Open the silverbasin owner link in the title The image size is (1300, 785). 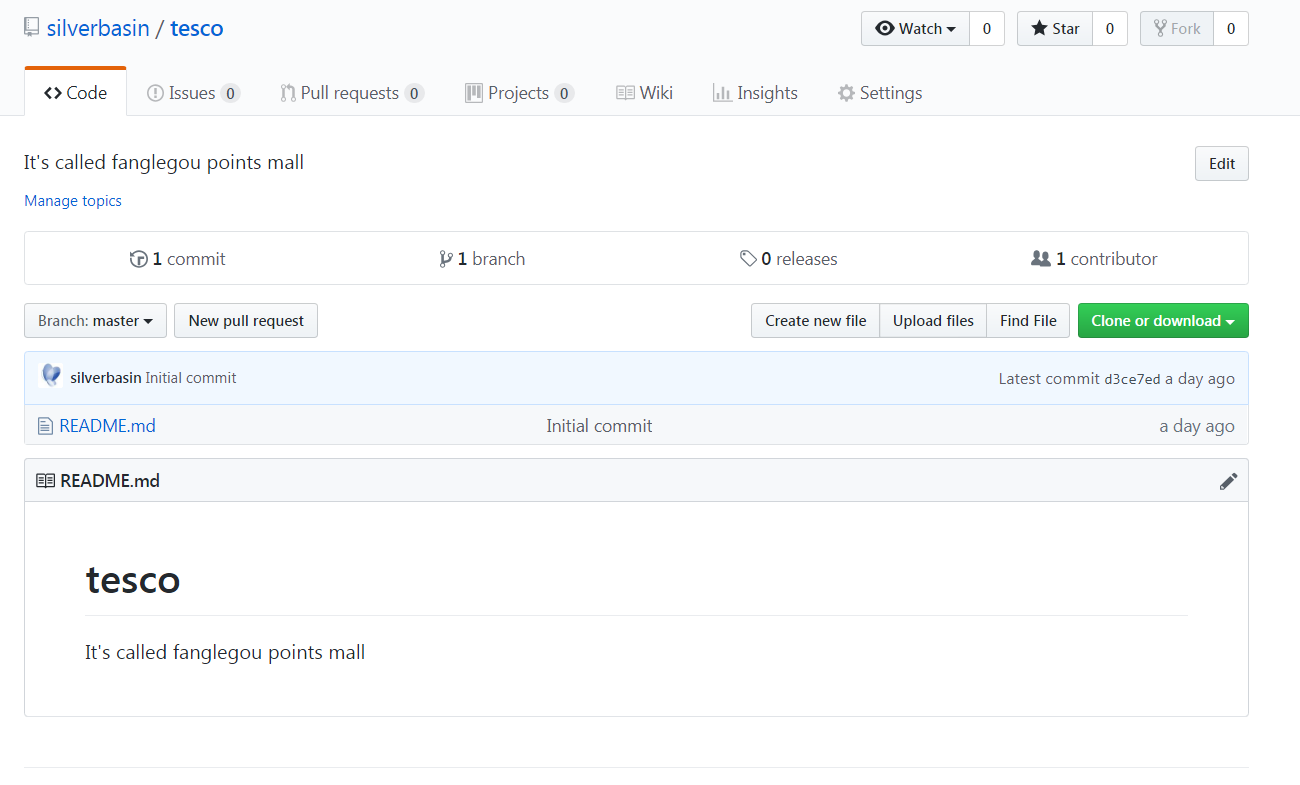(98, 28)
